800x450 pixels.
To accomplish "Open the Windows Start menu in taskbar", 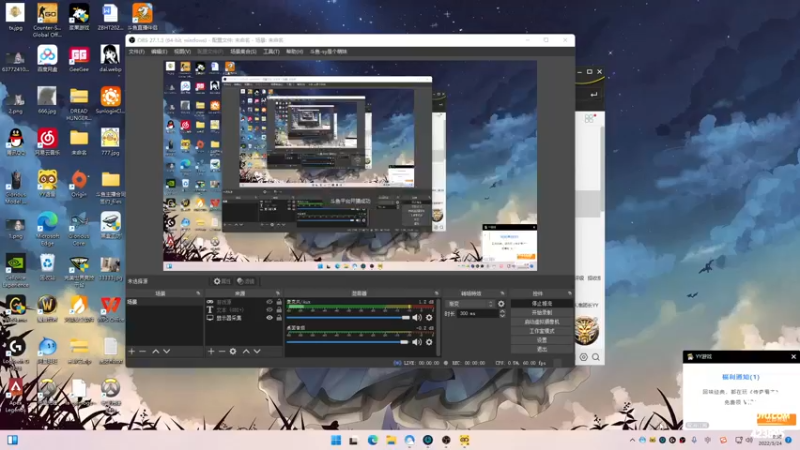I will (336, 440).
